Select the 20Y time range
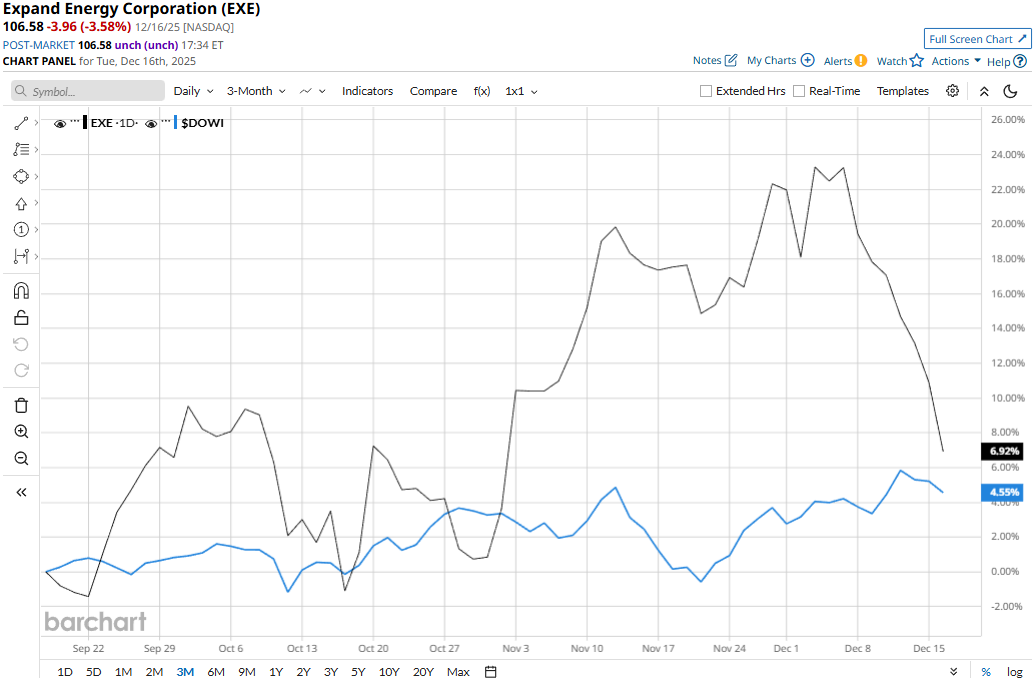Viewport: 1033px width, 678px height. point(423,671)
